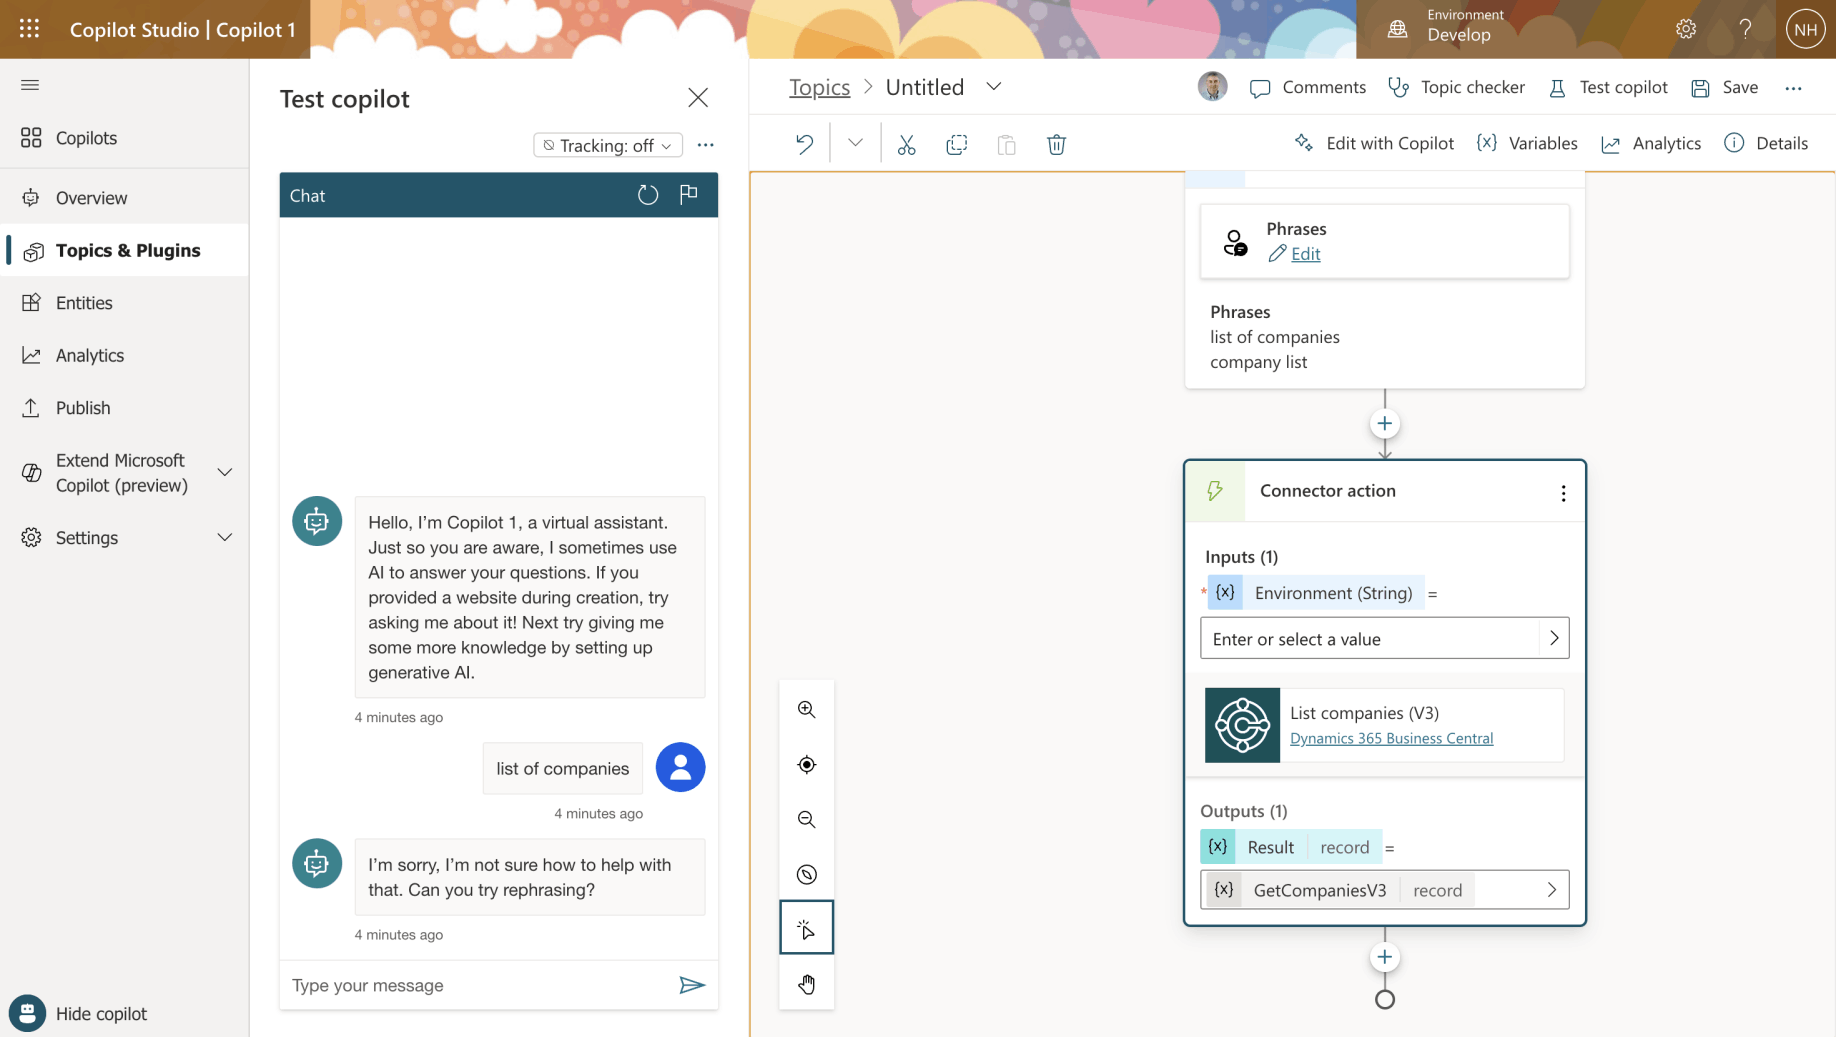Delete the selected node

pos(1056,144)
